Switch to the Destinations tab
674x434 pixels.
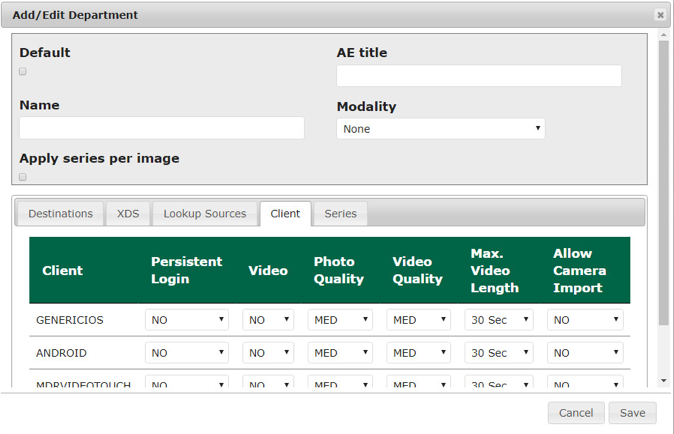coord(60,214)
